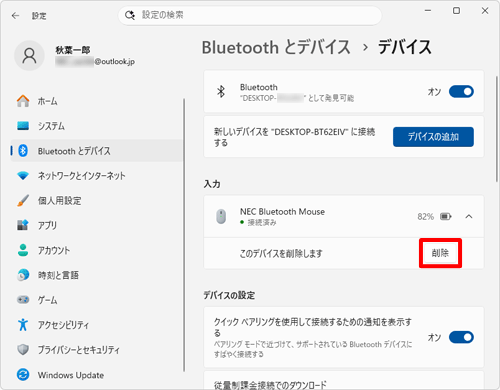The width and height of the screenshot is (500, 390).
Task: Click the 削除 button for the mouse
Action: point(440,253)
